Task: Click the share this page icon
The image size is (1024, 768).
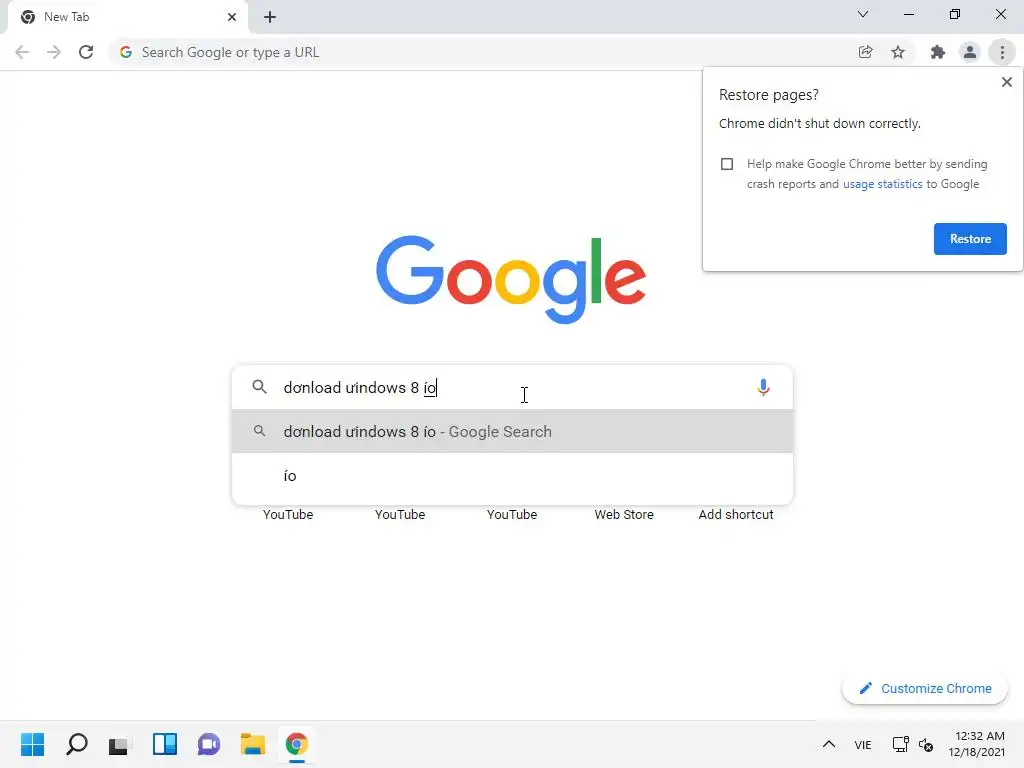Action: point(865,52)
